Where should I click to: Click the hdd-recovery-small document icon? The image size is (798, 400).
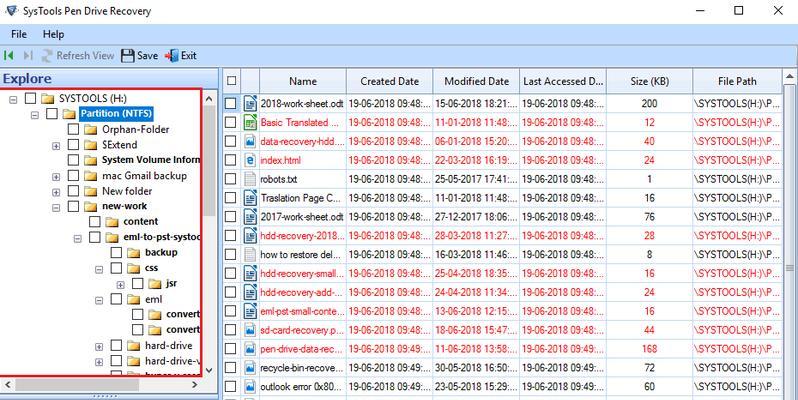(x=250, y=273)
